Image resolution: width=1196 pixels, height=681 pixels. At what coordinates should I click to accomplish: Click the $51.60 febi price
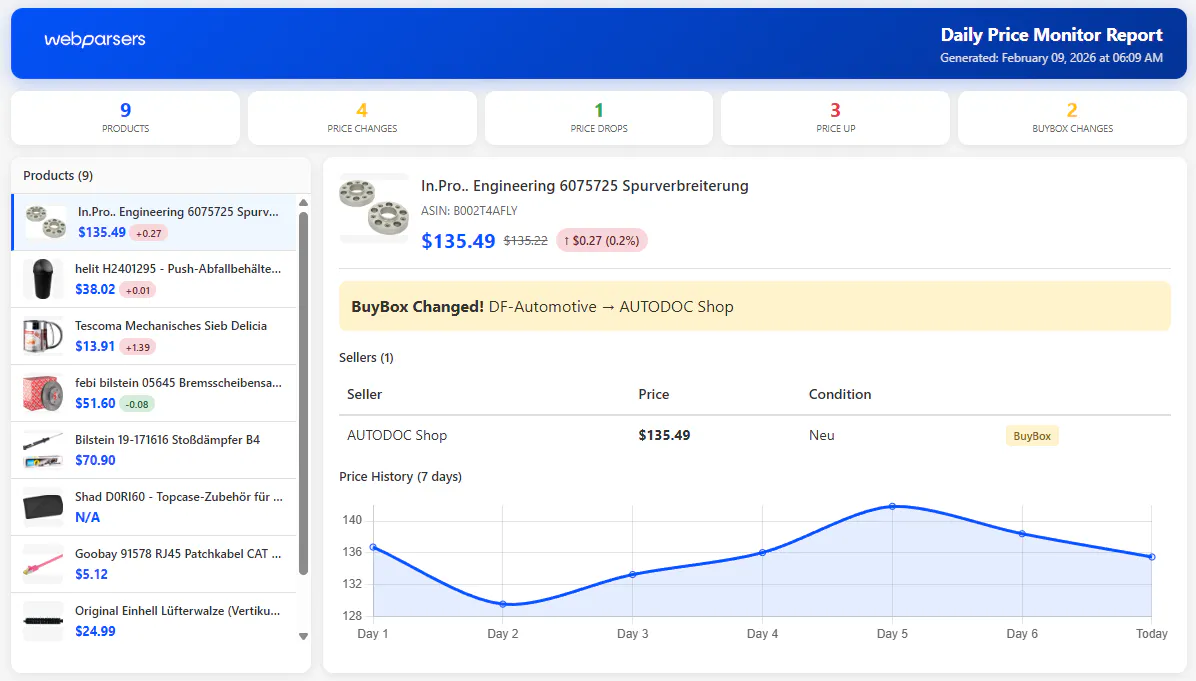[95, 403]
